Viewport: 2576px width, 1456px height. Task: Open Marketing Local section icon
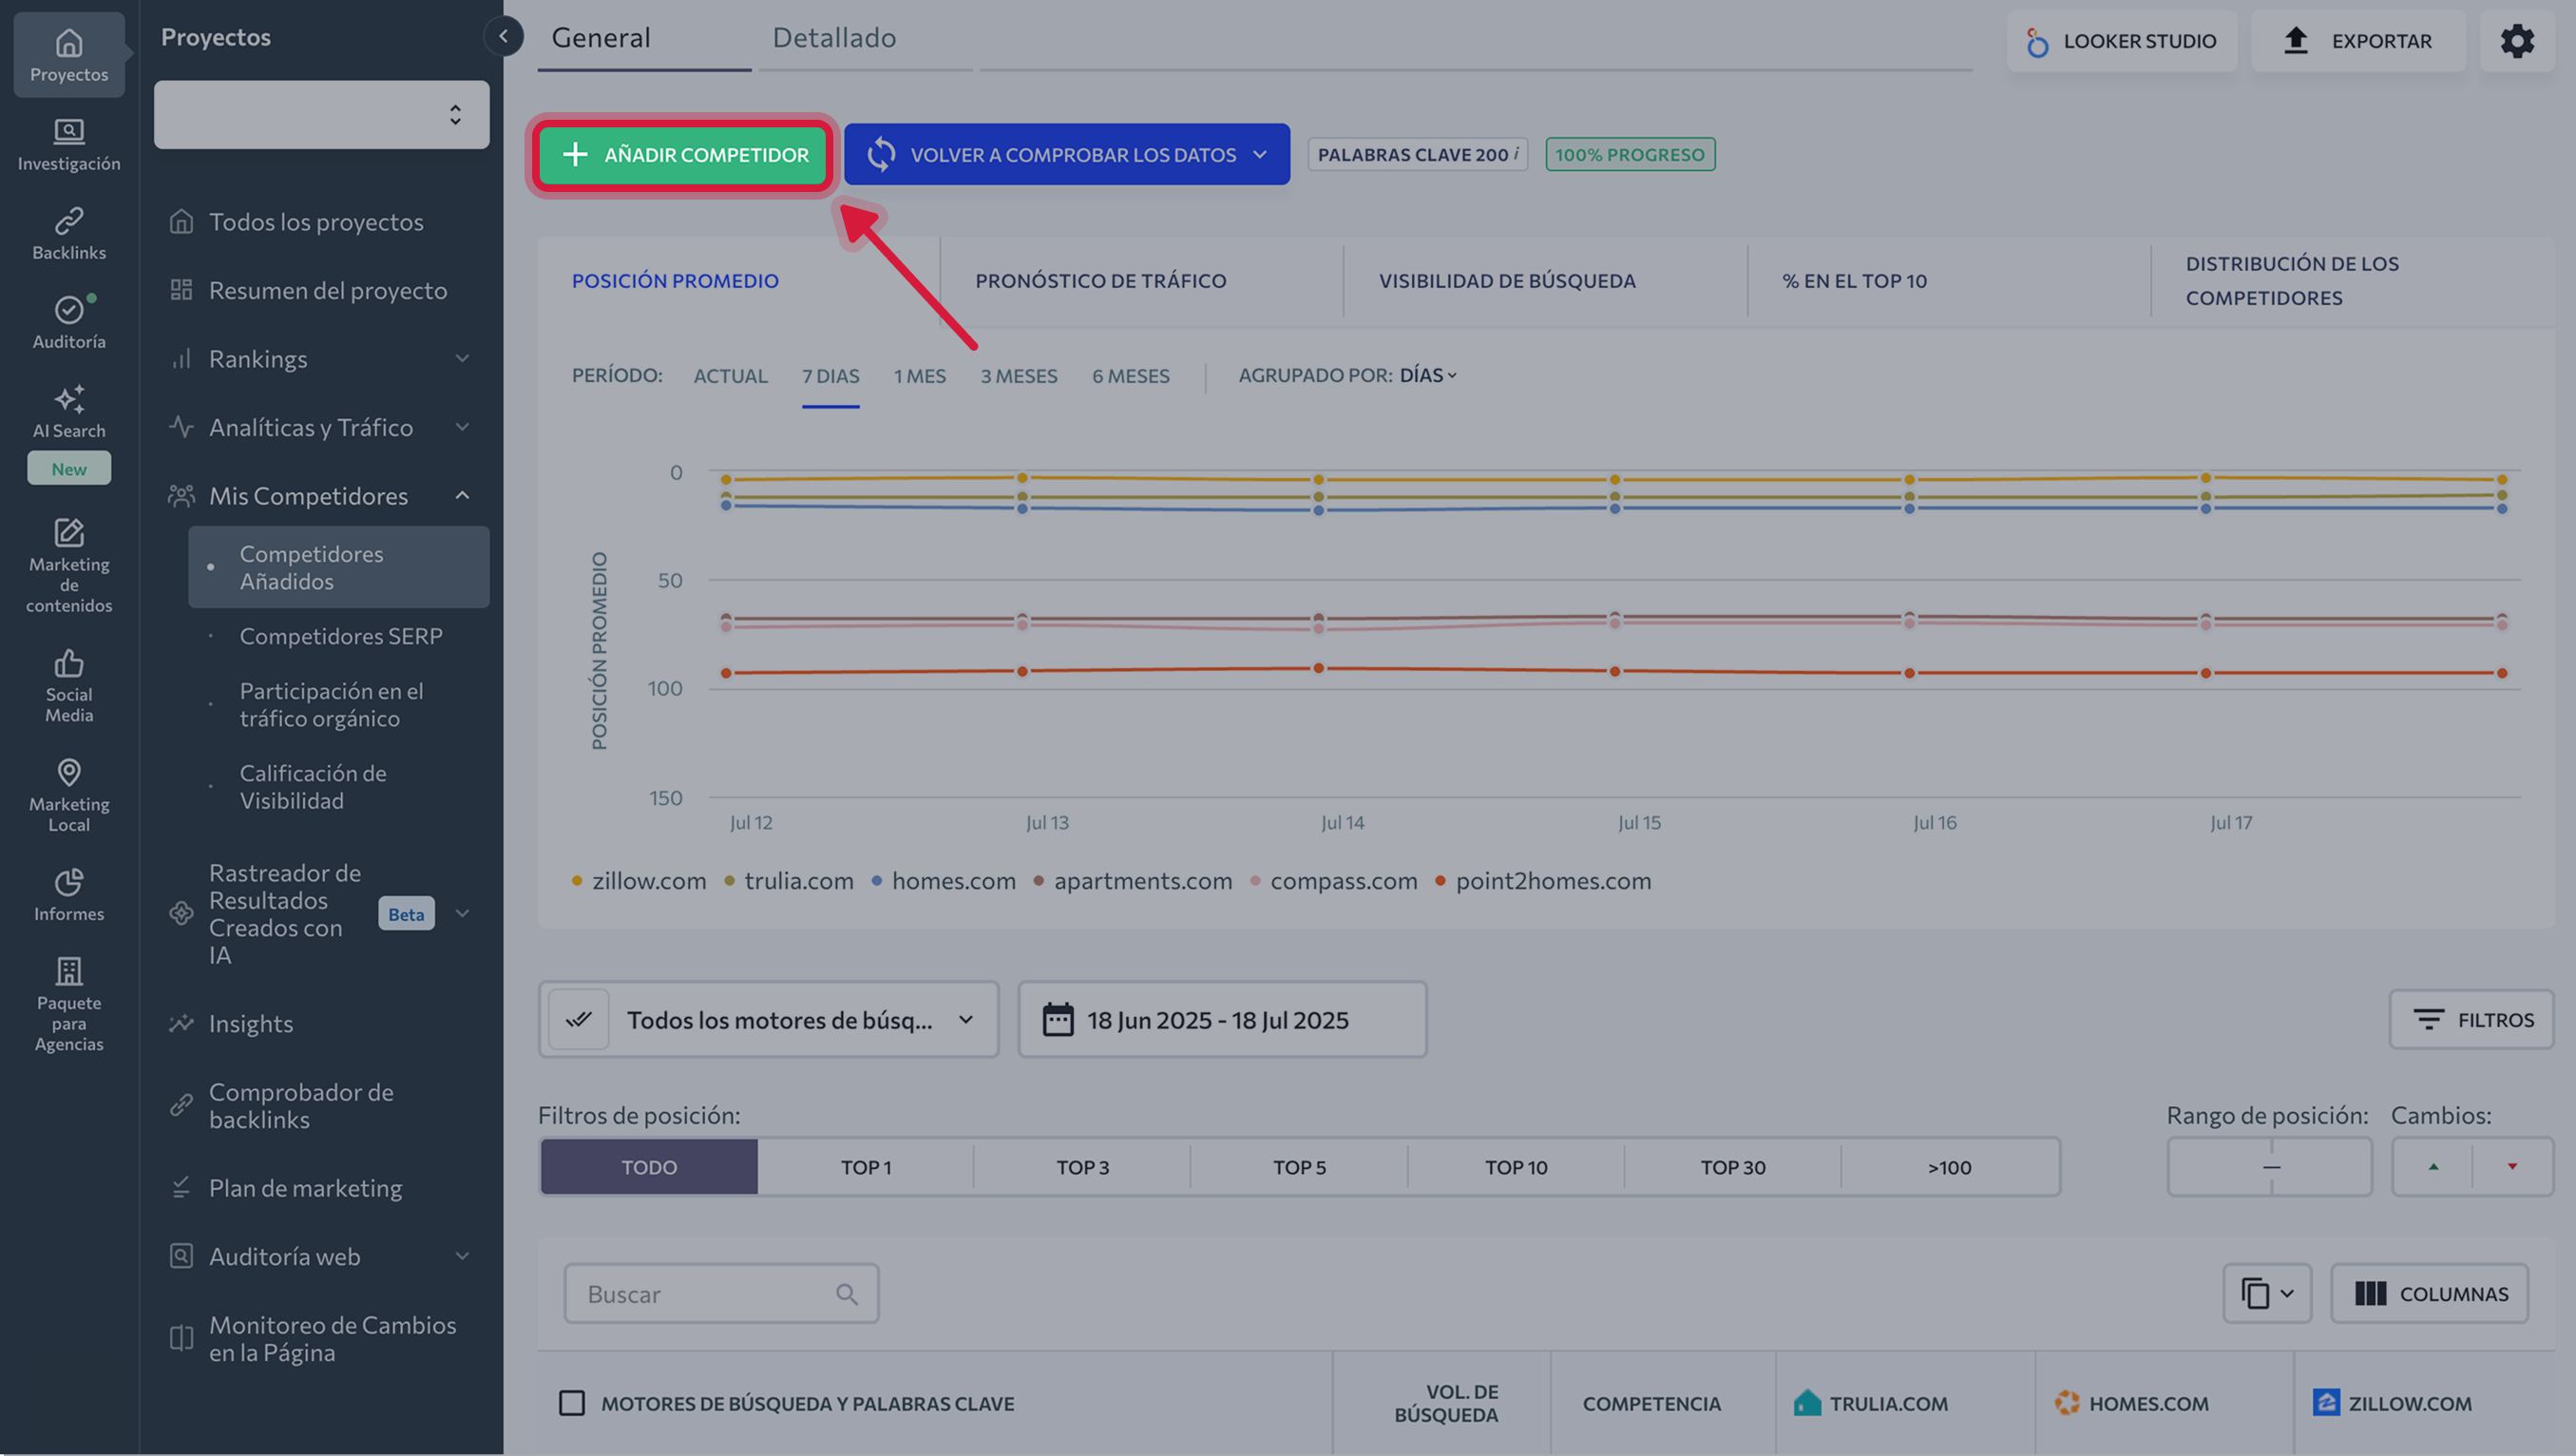(x=69, y=772)
